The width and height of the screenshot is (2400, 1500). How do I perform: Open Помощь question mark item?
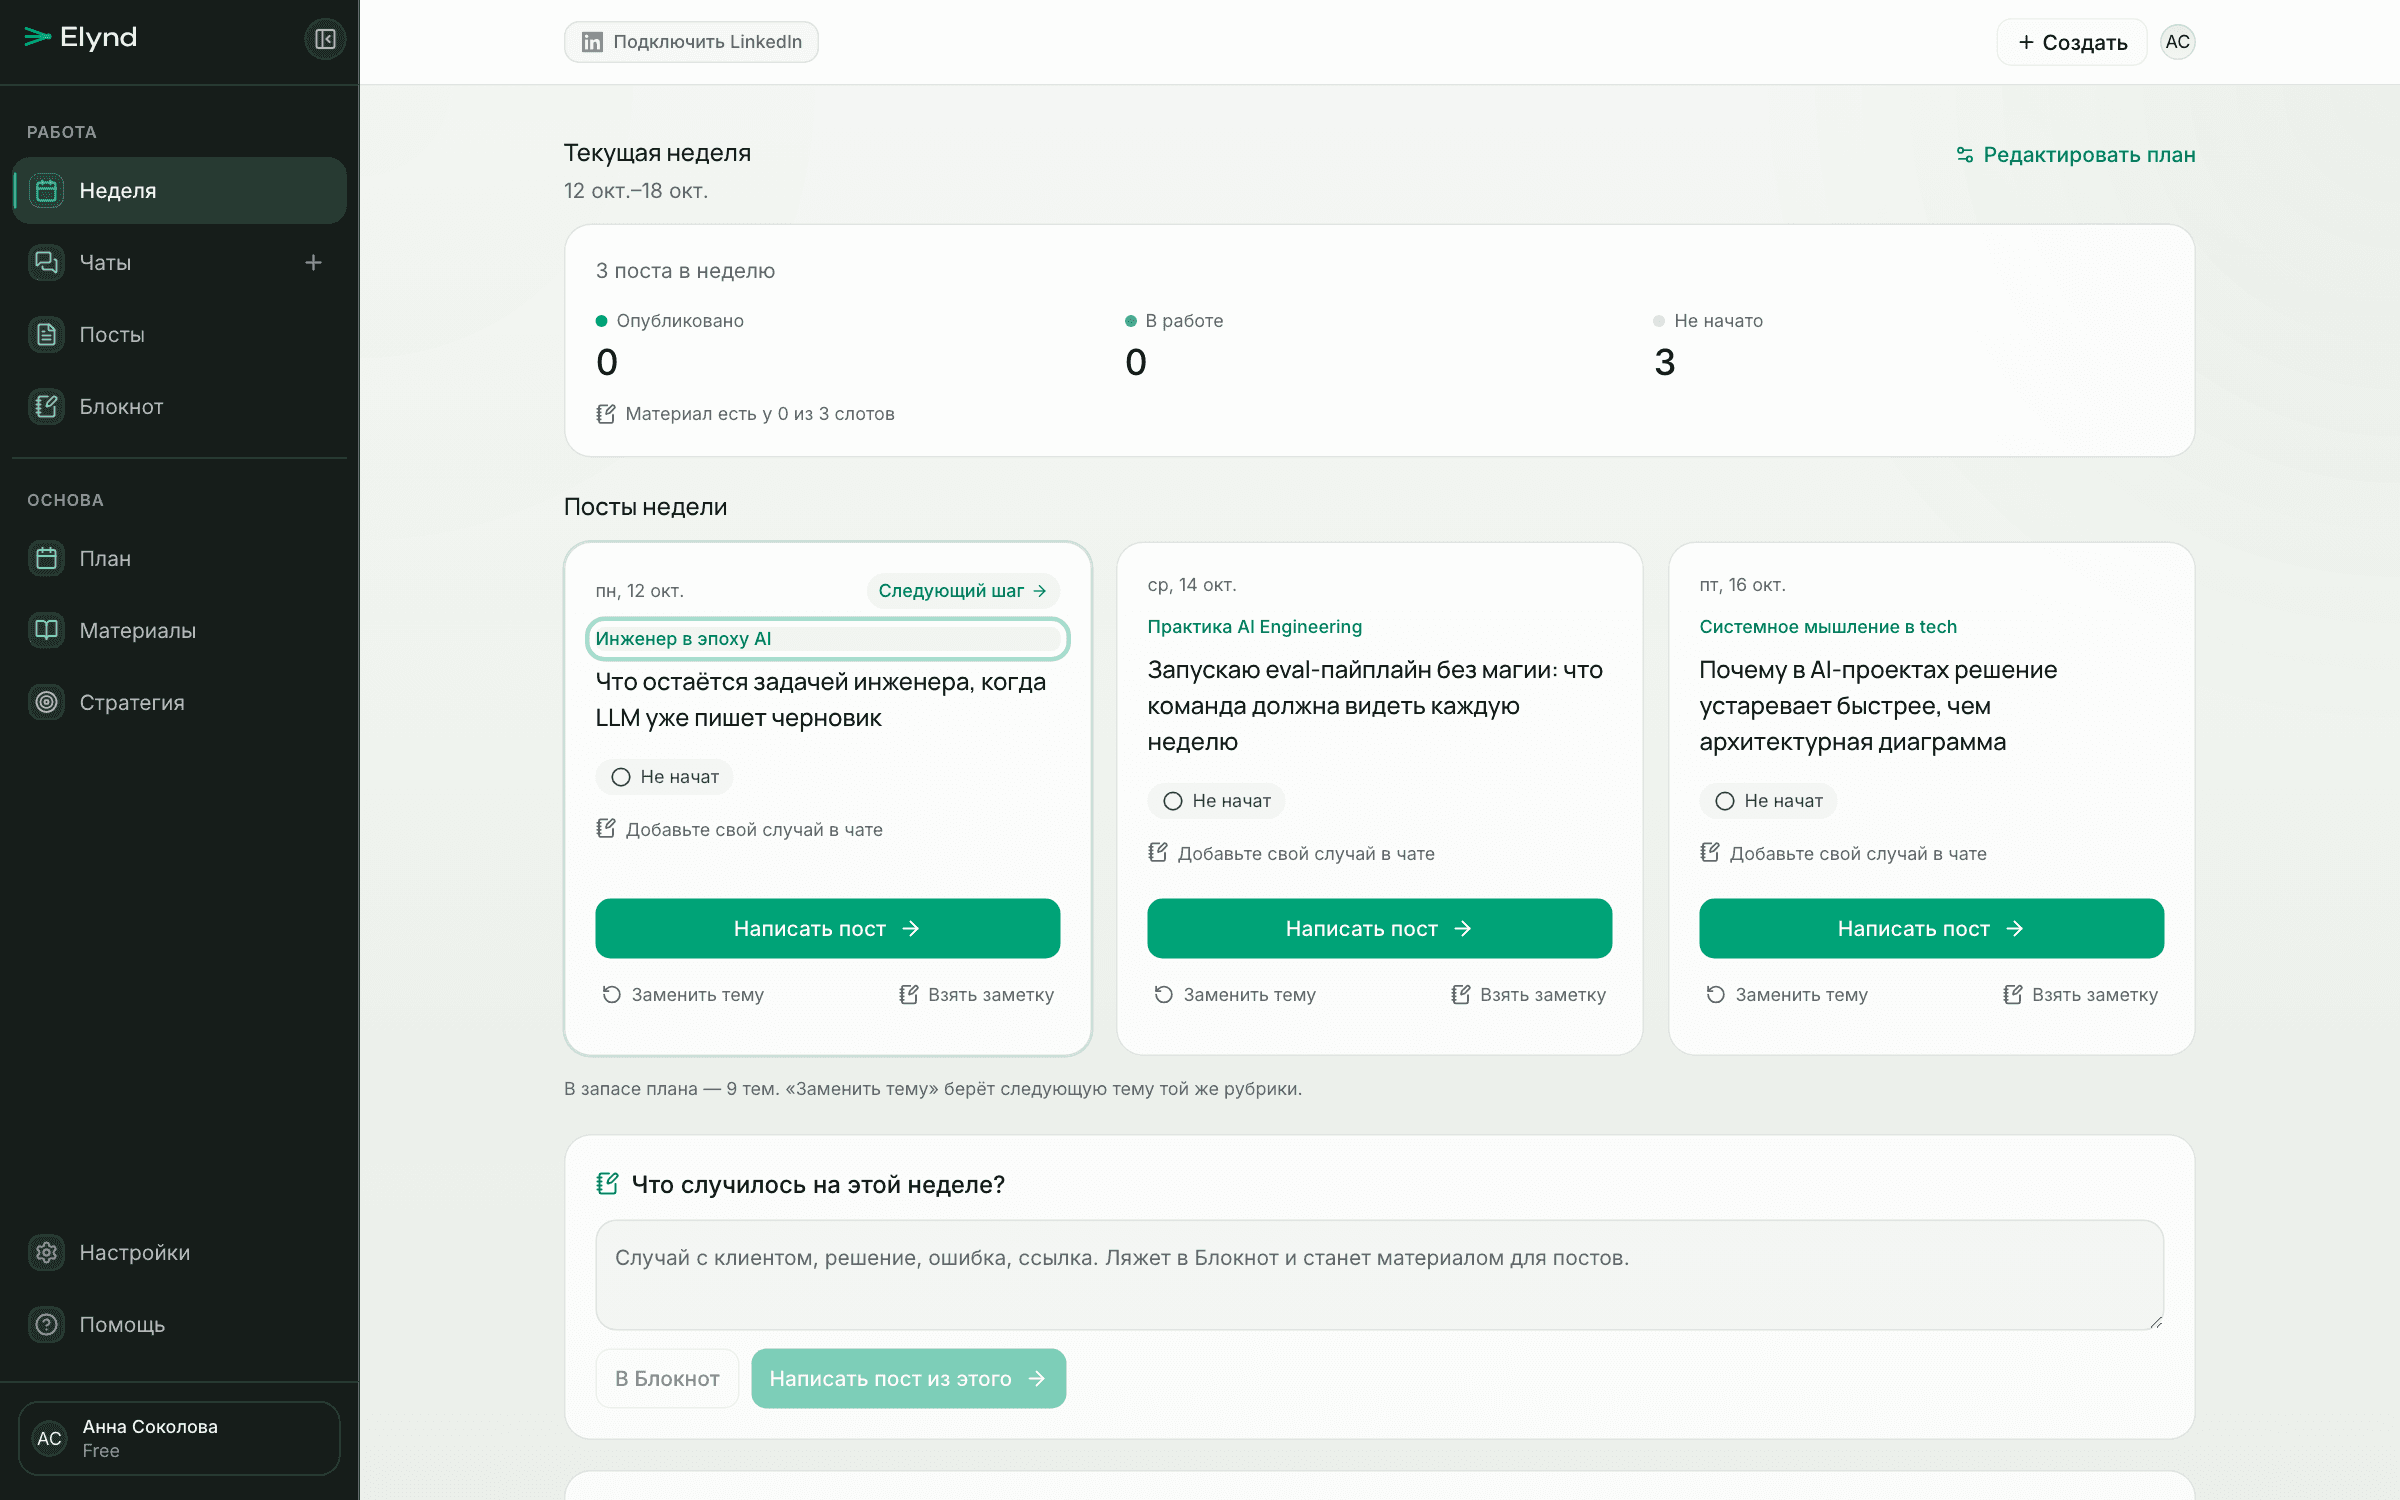click(180, 1324)
